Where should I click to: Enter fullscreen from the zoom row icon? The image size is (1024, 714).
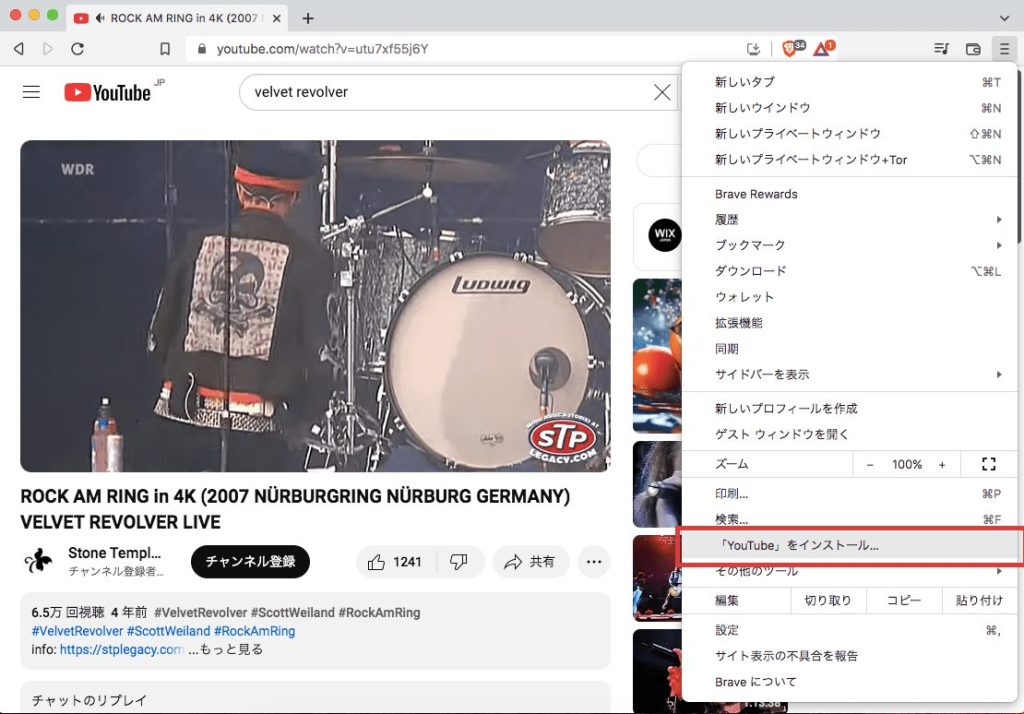coord(989,464)
